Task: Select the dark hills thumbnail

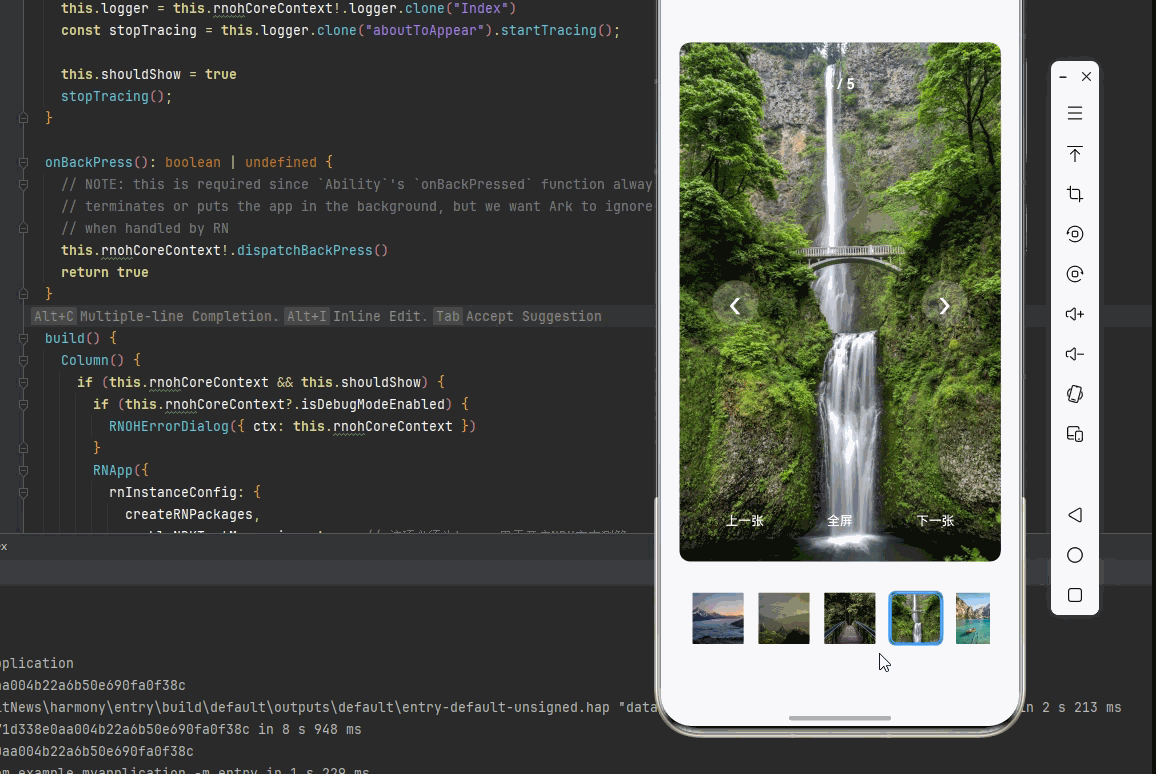Action: (x=784, y=618)
